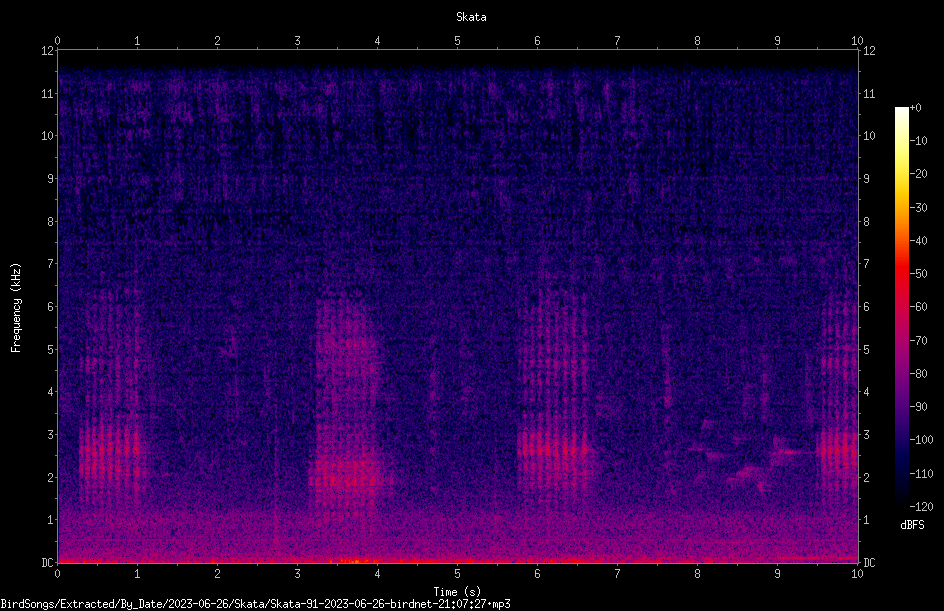Click the "Time (s)" axis label
The width and height of the screenshot is (944, 611).
(457, 592)
